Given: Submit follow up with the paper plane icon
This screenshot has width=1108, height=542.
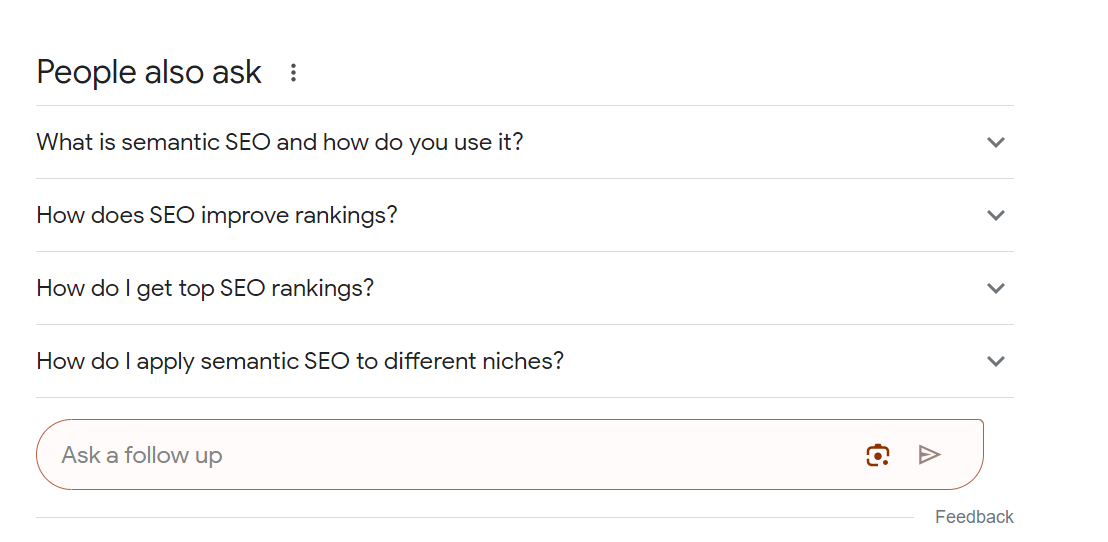Looking at the screenshot, I should click(x=929, y=454).
